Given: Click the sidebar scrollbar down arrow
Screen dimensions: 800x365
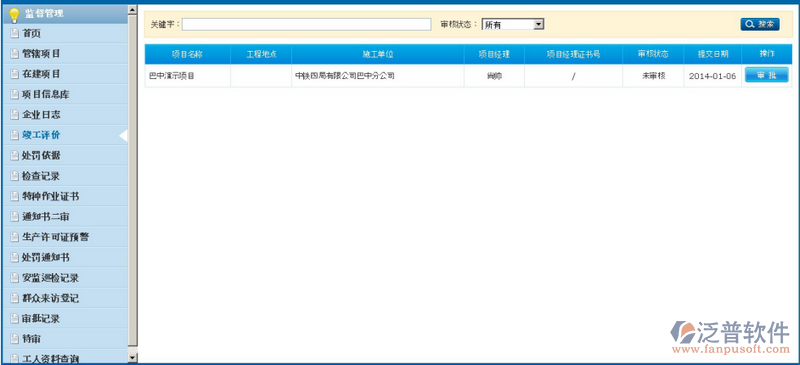Looking at the screenshot, I should pyautogui.click(x=133, y=358).
